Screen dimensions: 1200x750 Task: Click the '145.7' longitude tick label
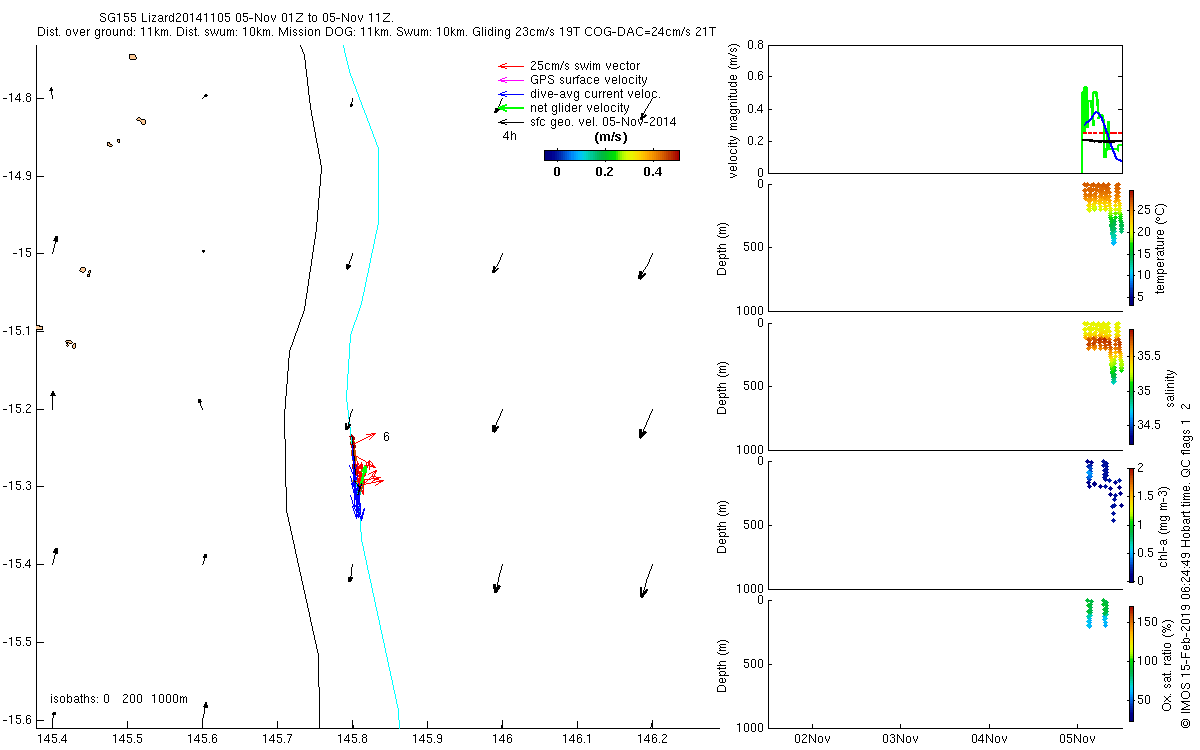278,739
